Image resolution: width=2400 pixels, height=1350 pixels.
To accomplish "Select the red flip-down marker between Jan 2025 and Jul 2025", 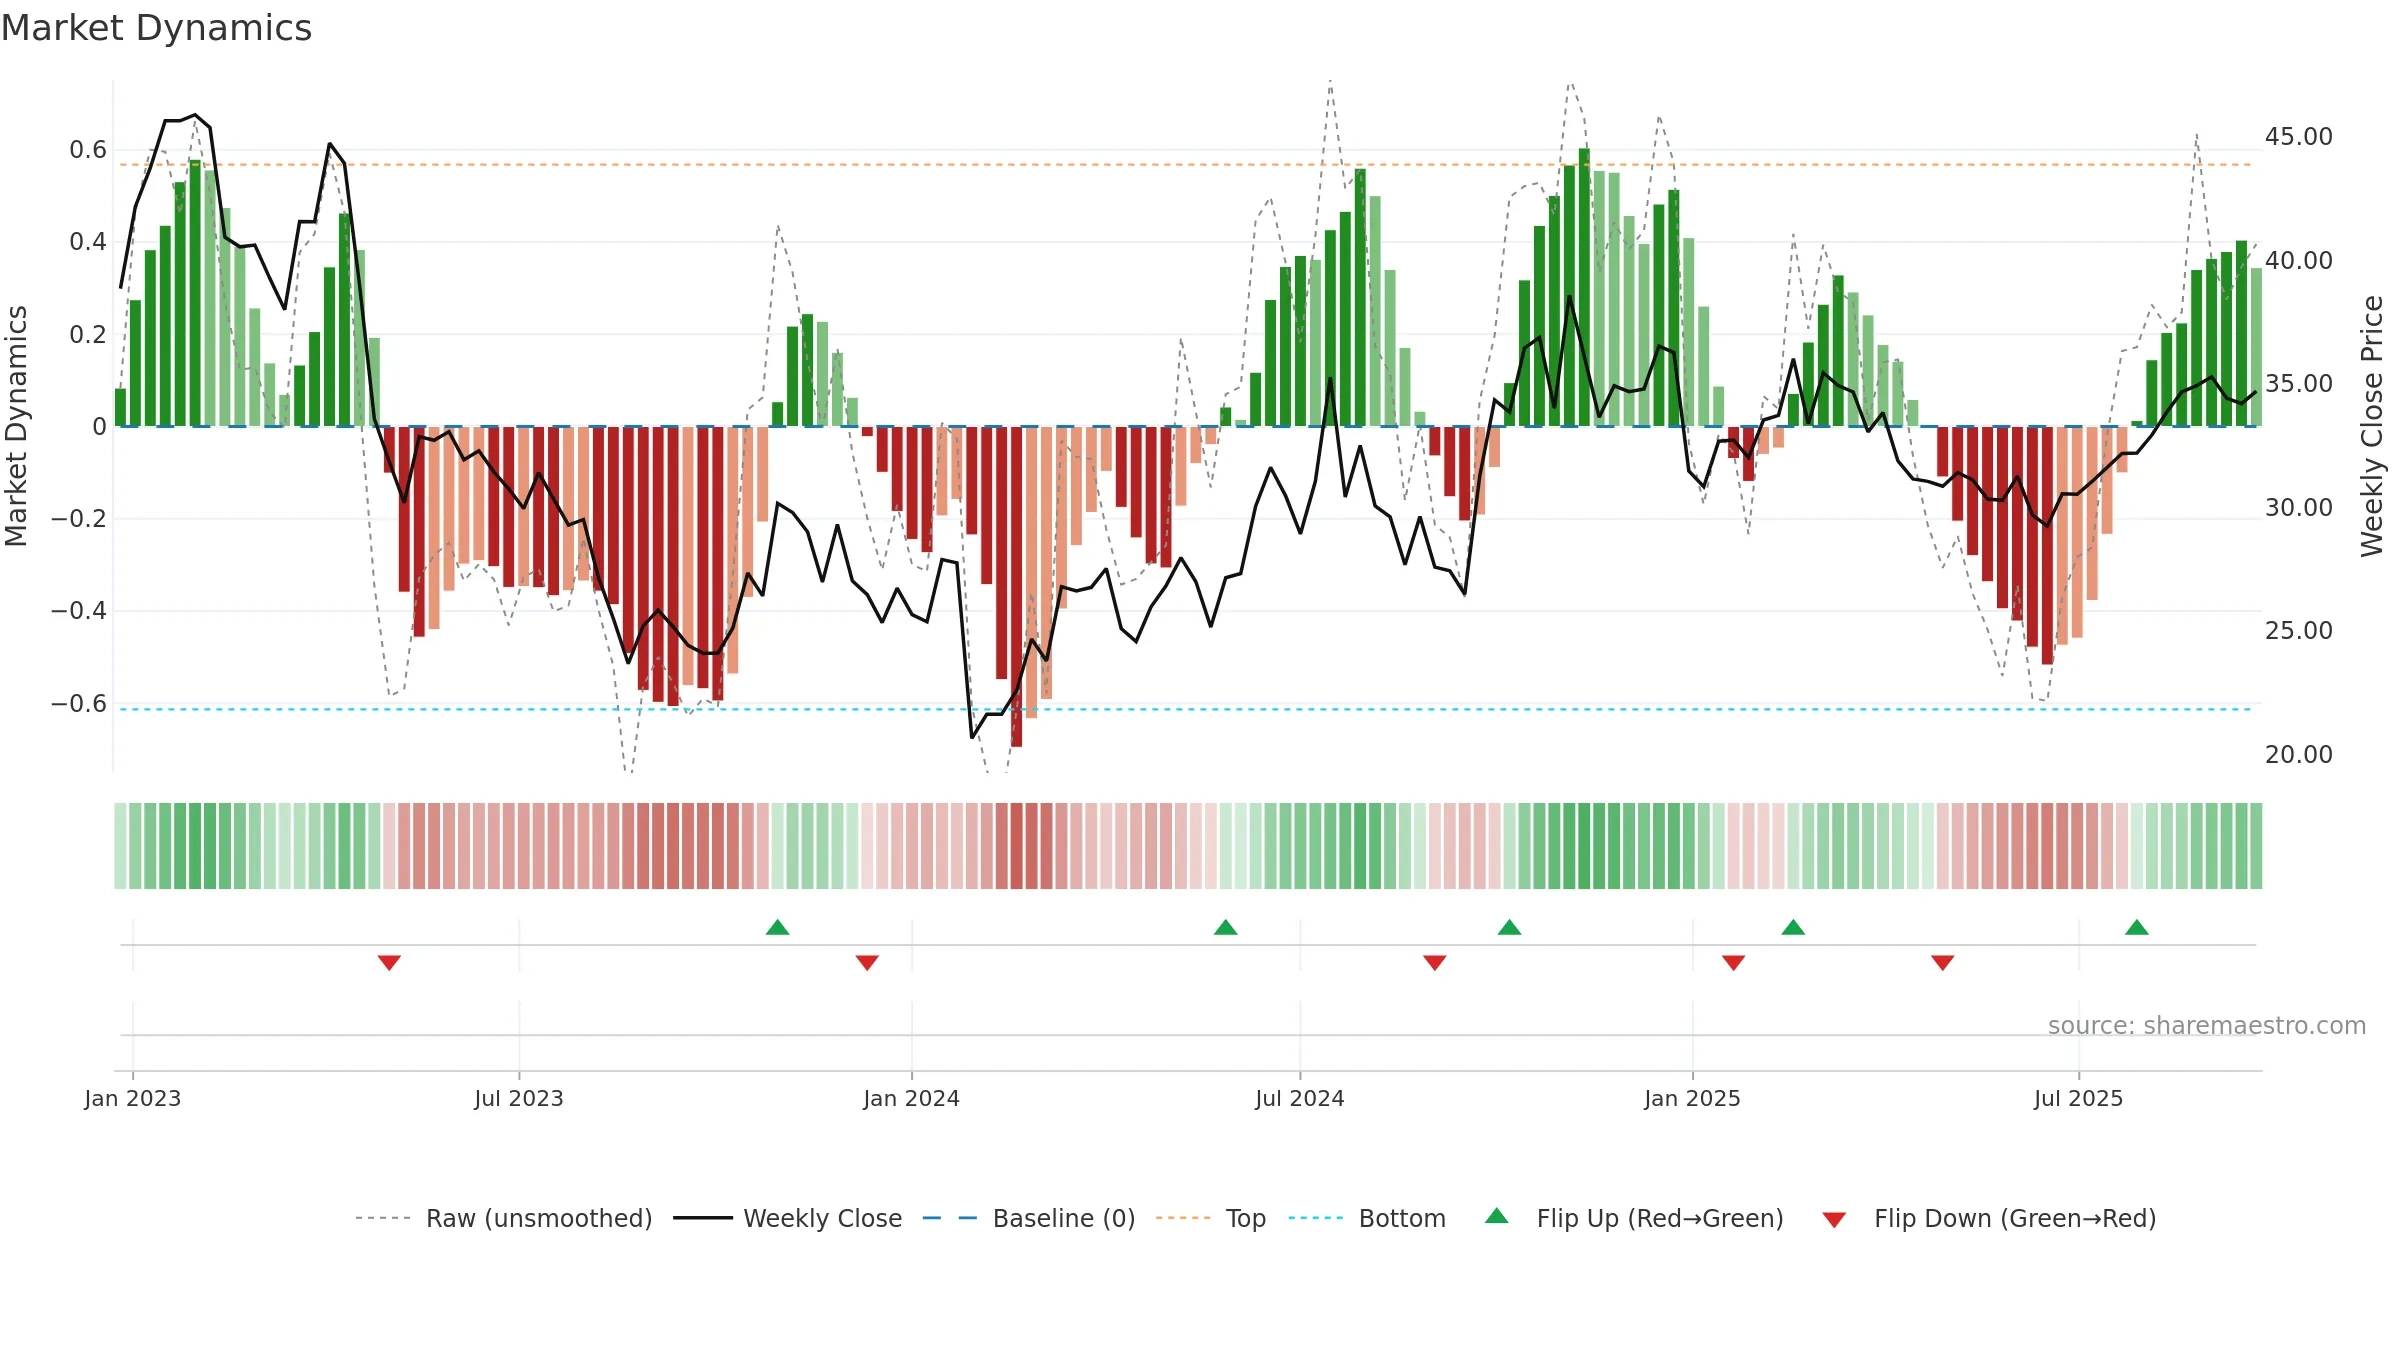I will [x=1943, y=962].
